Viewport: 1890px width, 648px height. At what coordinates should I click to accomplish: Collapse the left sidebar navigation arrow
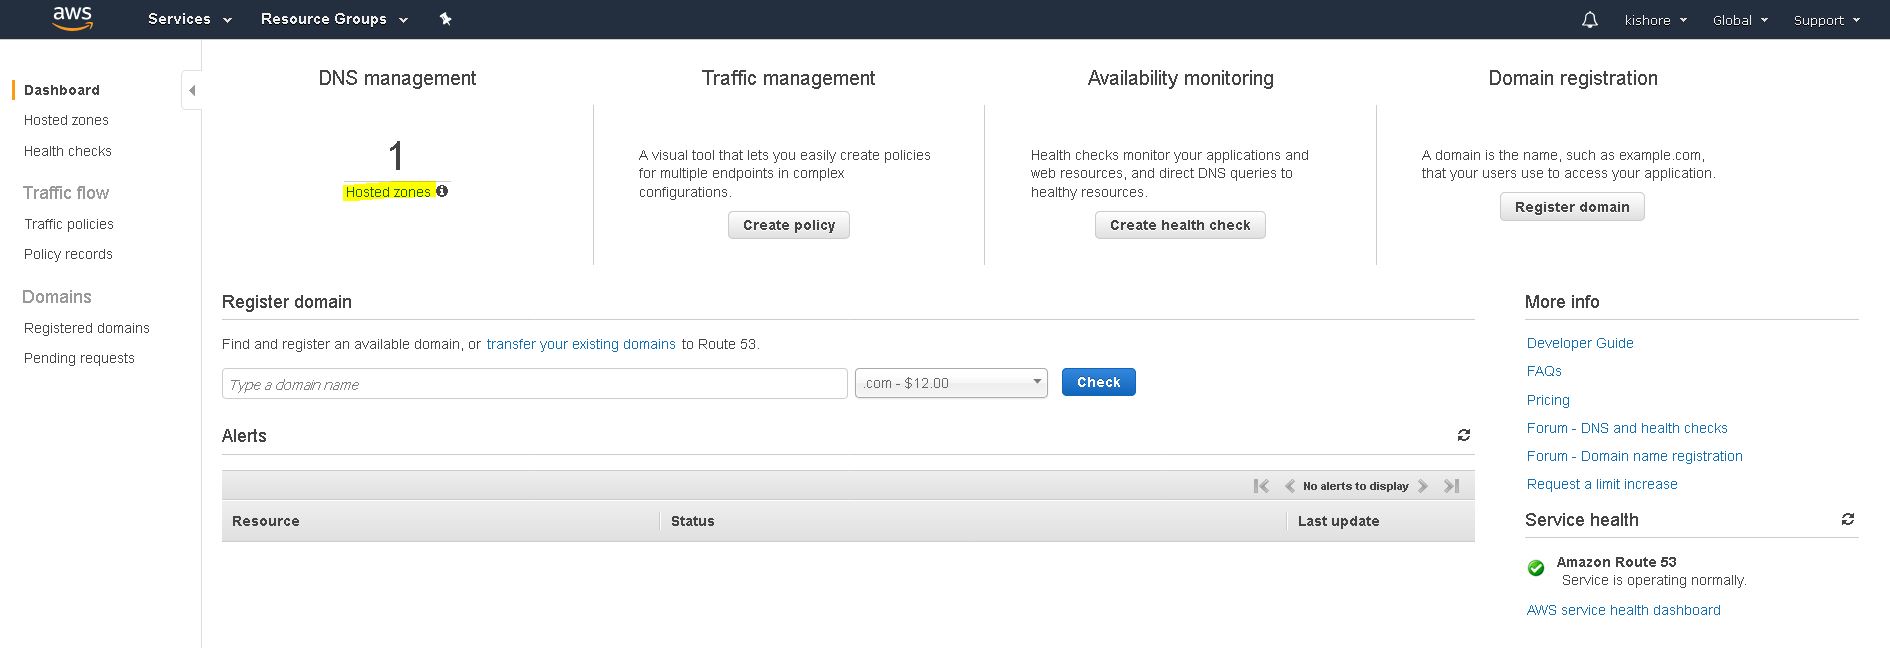pyautogui.click(x=191, y=91)
